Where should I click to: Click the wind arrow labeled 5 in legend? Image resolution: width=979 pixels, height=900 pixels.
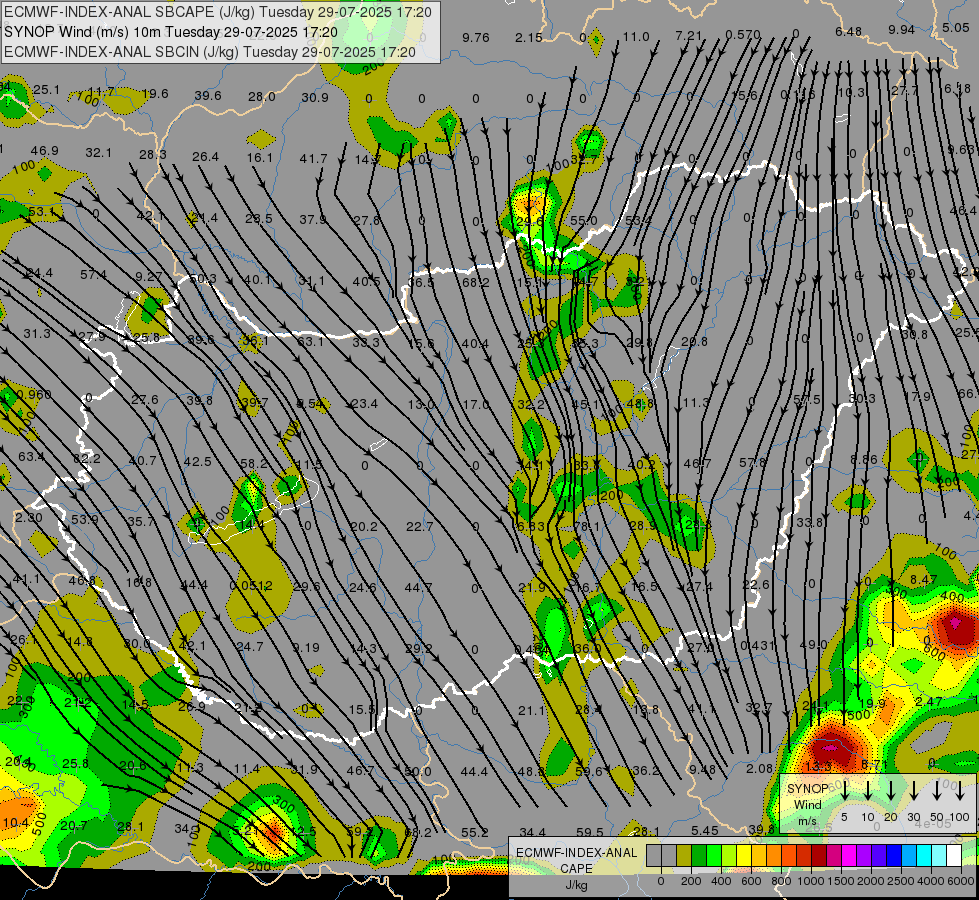coord(844,791)
